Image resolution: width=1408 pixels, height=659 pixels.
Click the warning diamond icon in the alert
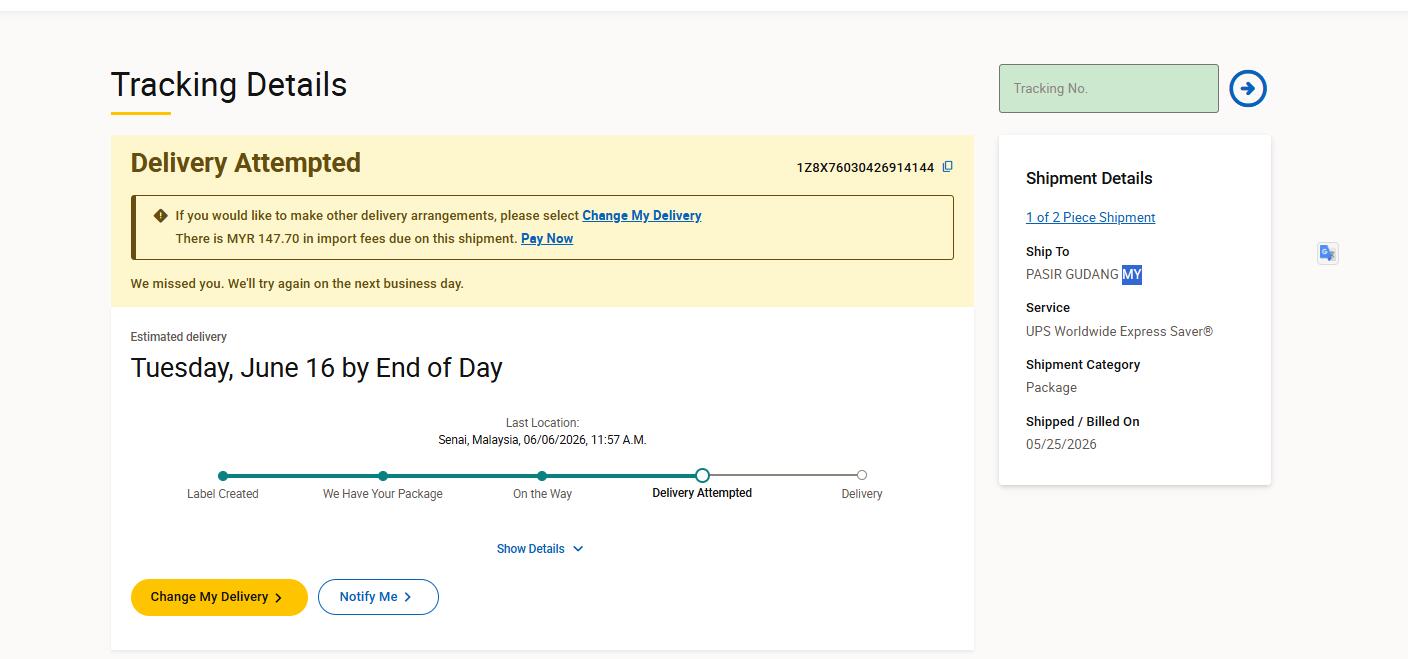(160, 215)
